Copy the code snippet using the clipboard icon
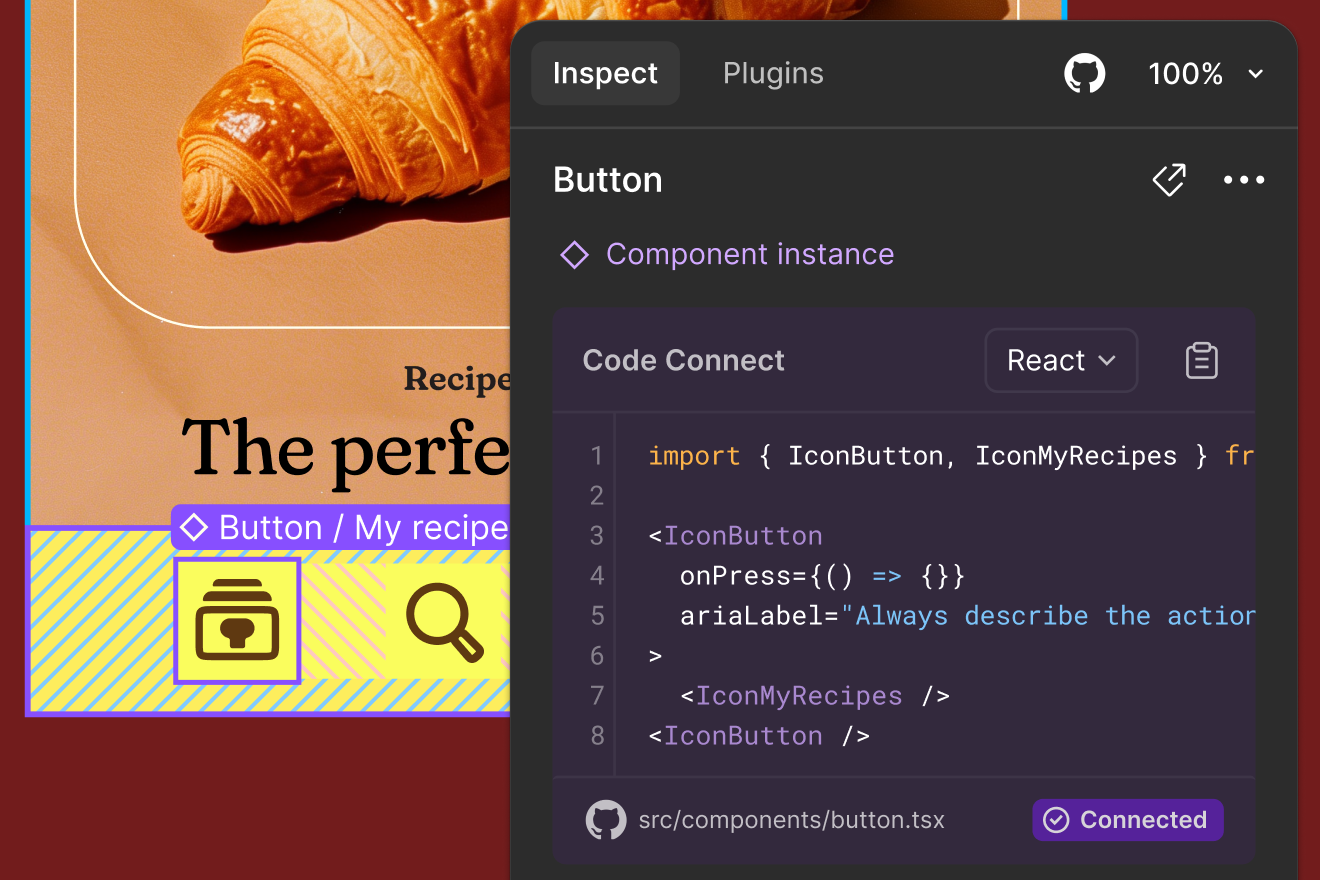1320x880 pixels. click(x=1201, y=360)
